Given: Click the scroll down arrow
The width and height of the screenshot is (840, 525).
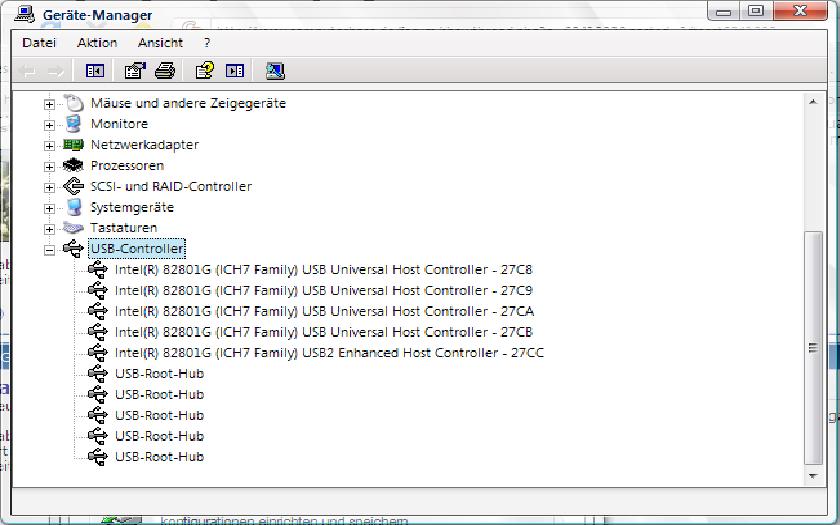Looking at the screenshot, I should click(x=813, y=476).
